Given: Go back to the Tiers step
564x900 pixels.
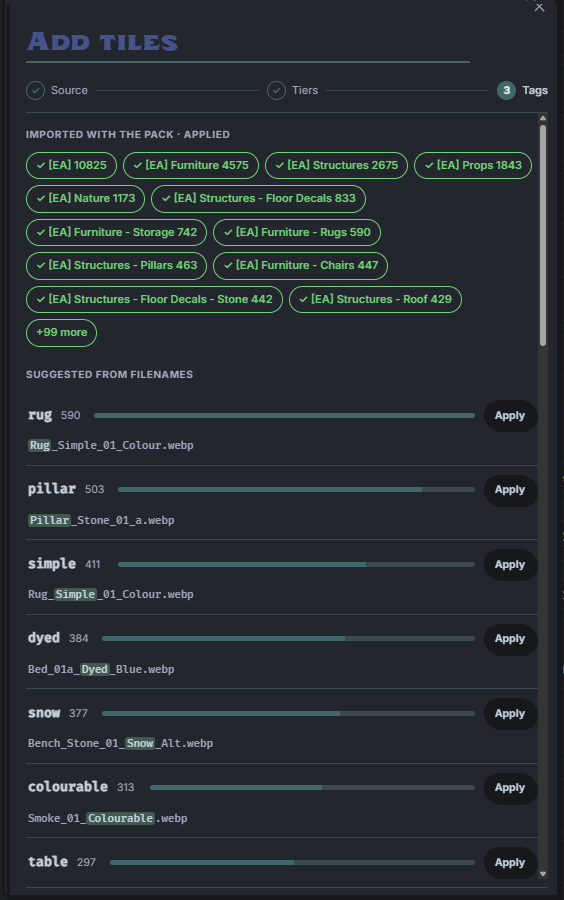Looking at the screenshot, I should click(x=293, y=90).
